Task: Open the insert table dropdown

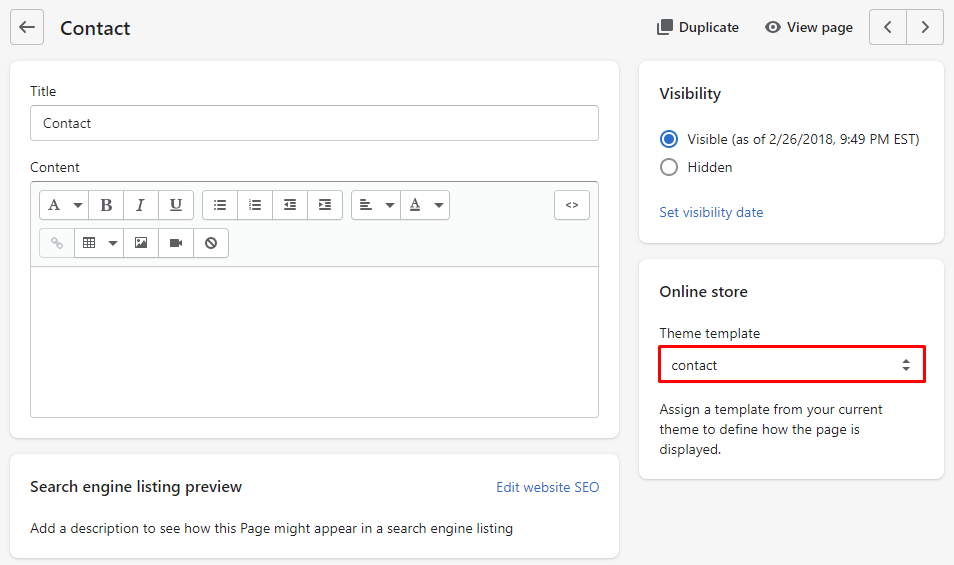Action: (x=99, y=243)
